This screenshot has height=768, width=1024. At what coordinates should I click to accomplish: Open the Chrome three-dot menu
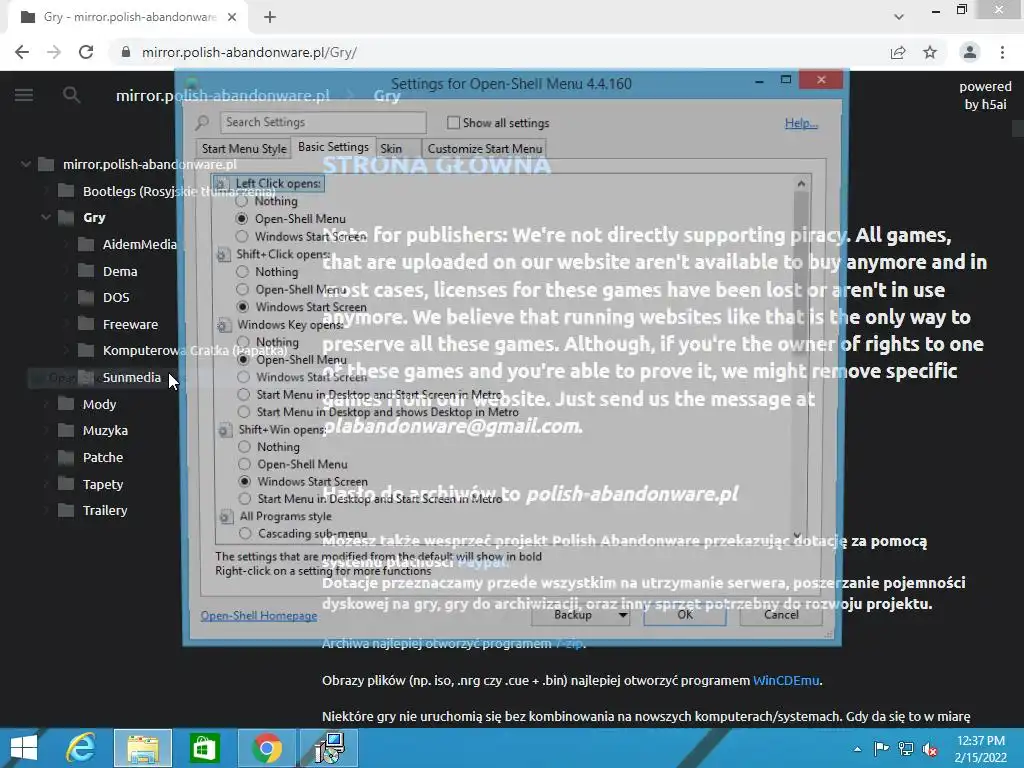[x=1002, y=52]
